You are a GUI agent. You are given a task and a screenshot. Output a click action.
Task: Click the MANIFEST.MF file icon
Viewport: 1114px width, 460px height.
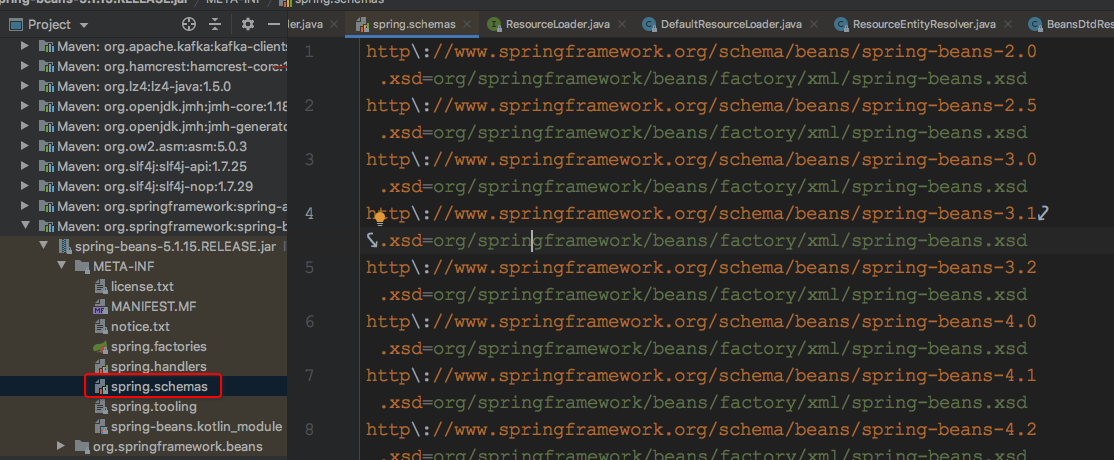(x=100, y=307)
